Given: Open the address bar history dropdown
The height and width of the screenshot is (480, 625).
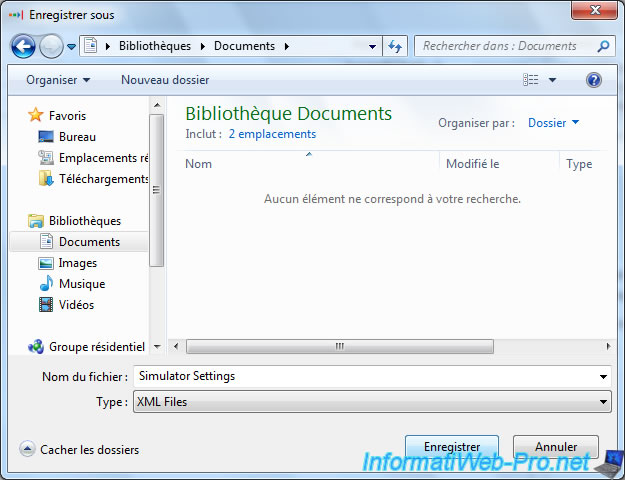Looking at the screenshot, I should click(372, 47).
